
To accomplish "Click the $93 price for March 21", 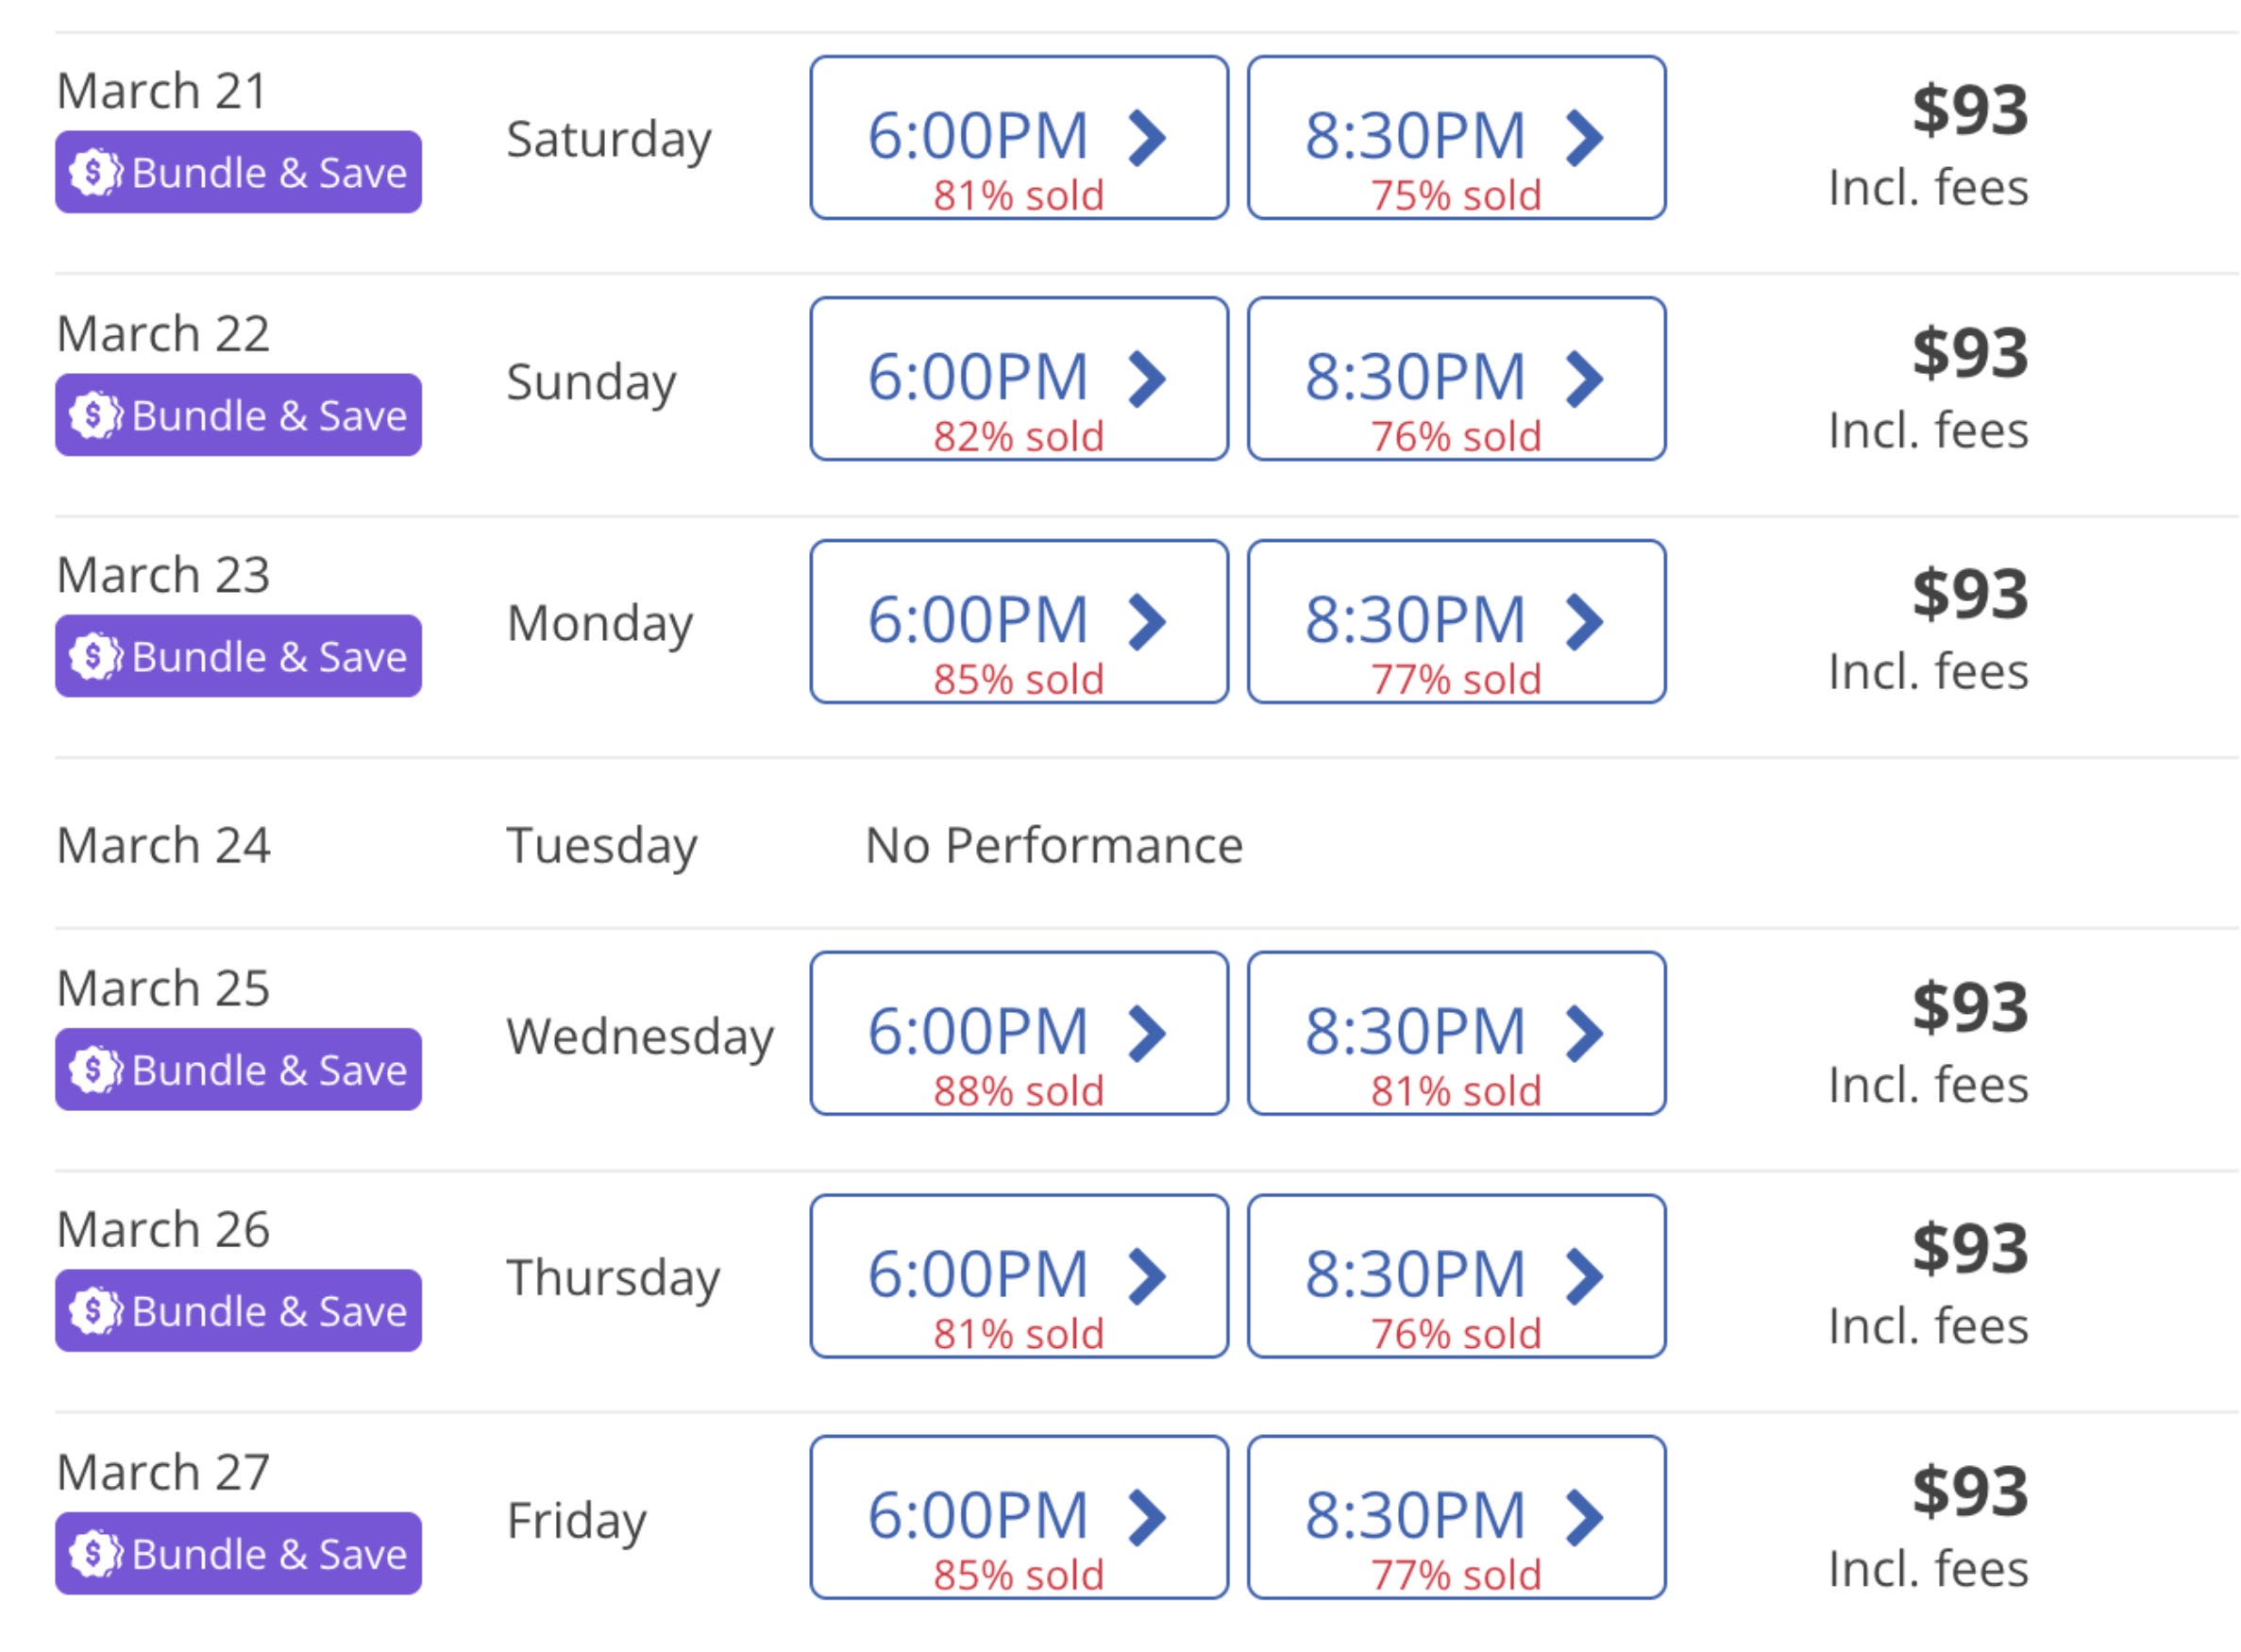I will click(x=1968, y=110).
